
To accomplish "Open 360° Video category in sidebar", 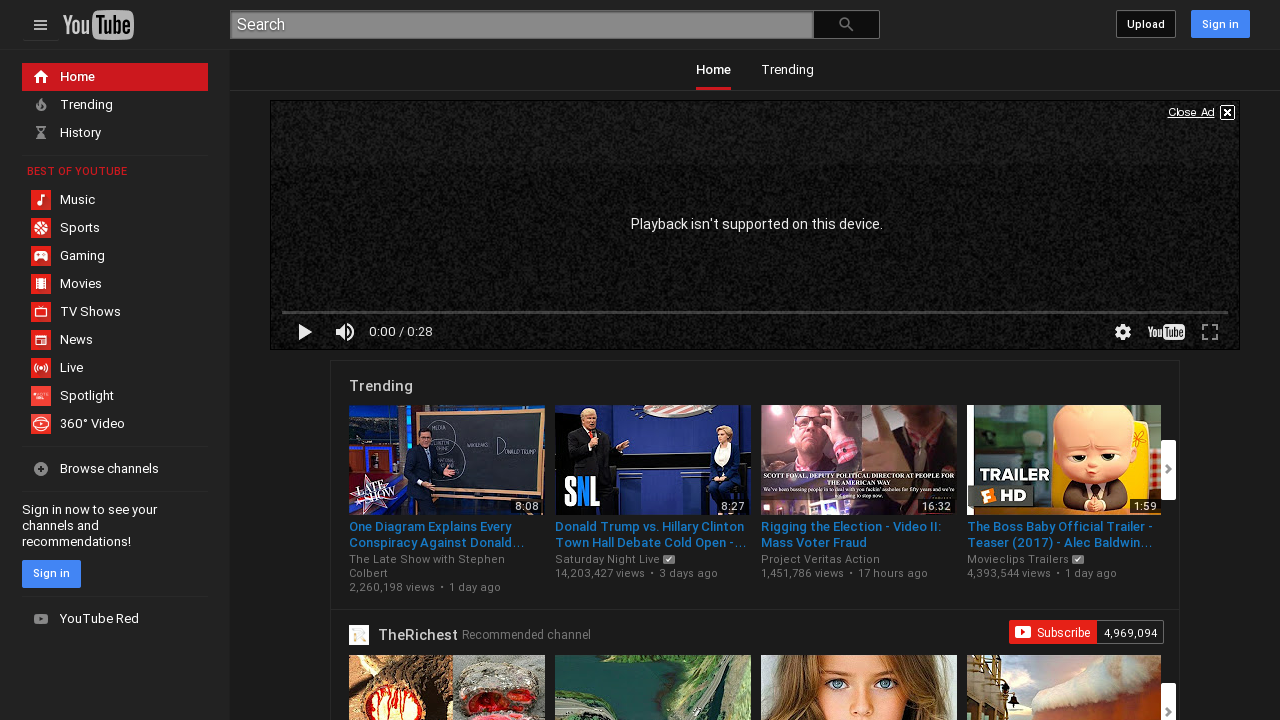I will (115, 424).
